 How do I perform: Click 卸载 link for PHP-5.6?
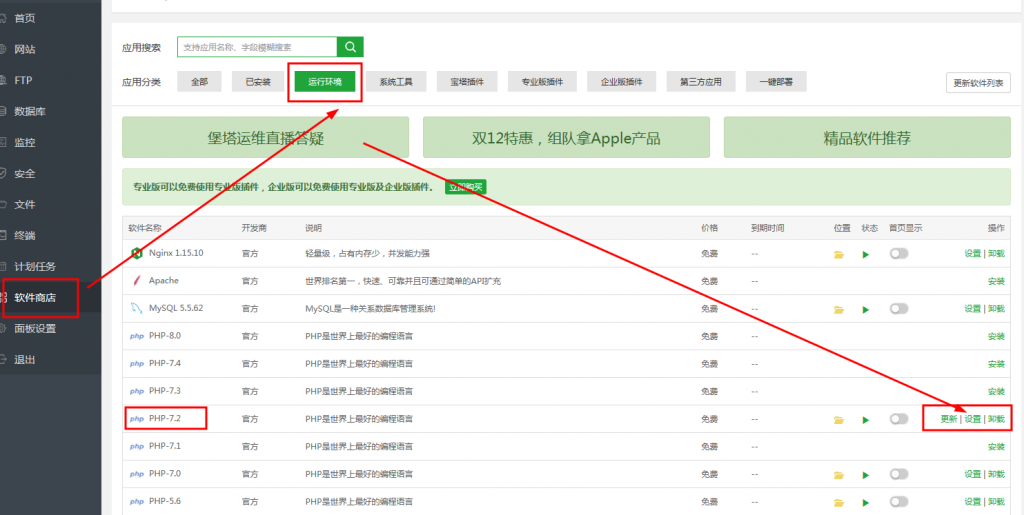point(996,502)
